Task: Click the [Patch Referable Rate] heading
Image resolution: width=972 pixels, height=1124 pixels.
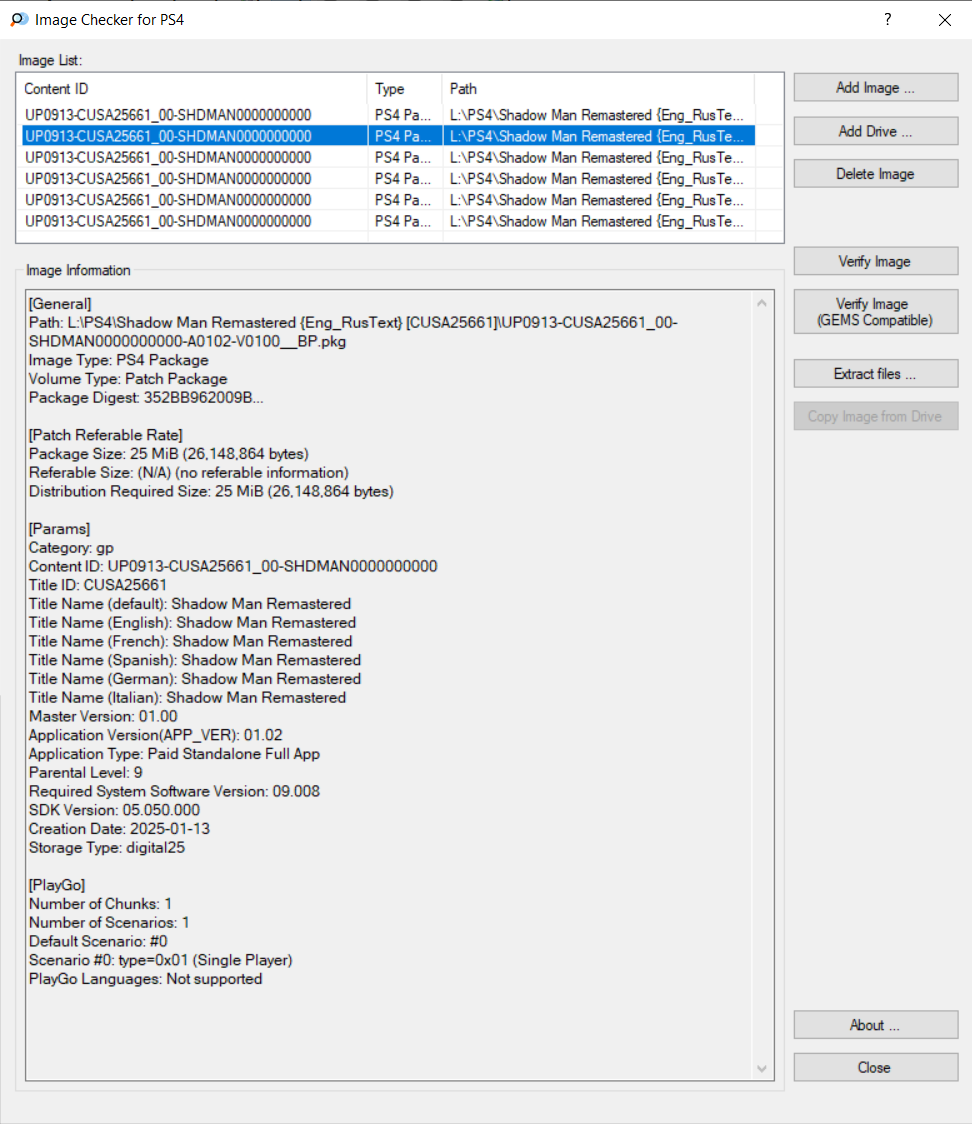Action: (106, 435)
